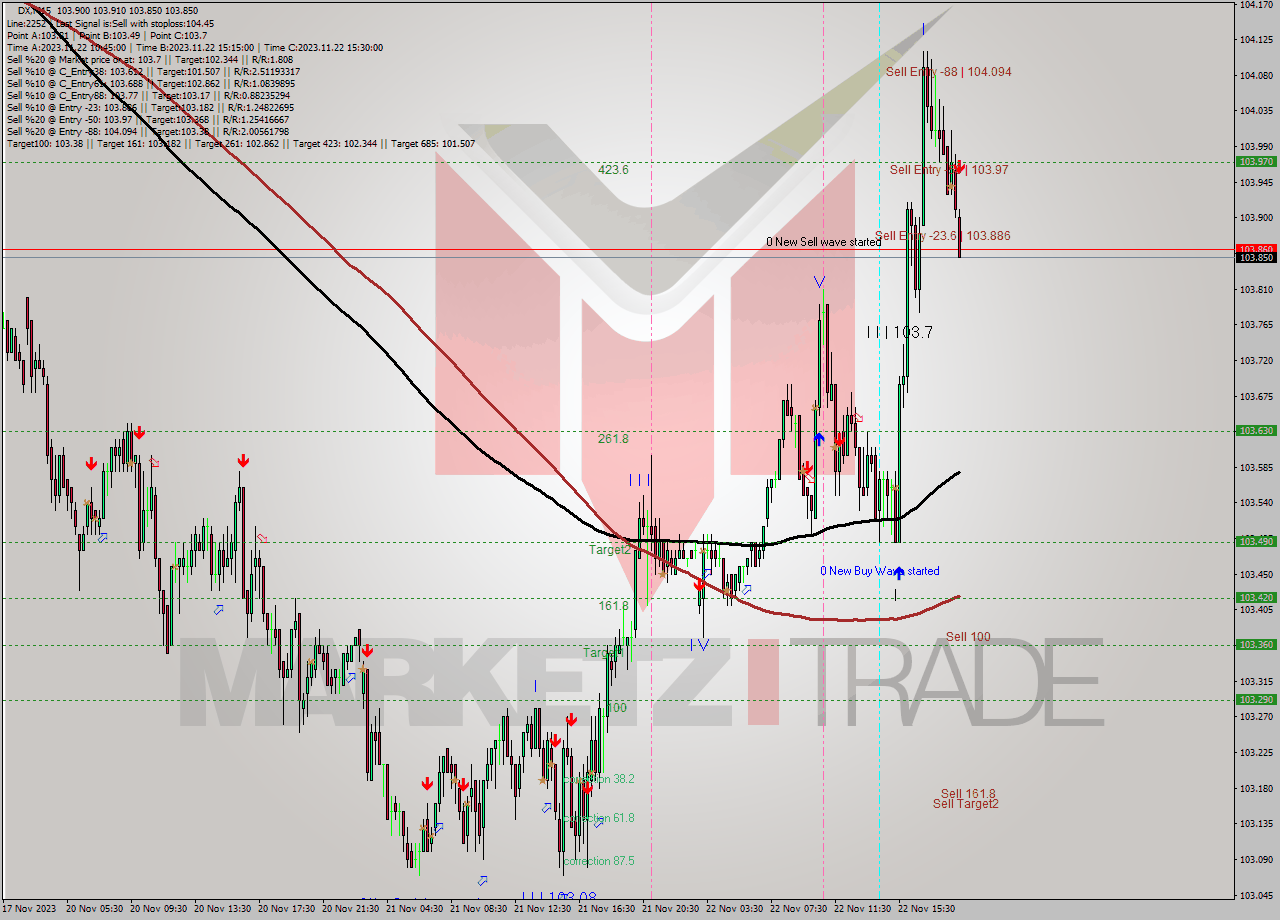Click '22 Nov 15:30' on the time axis
1280x920 pixels.
pyautogui.click(x=926, y=909)
